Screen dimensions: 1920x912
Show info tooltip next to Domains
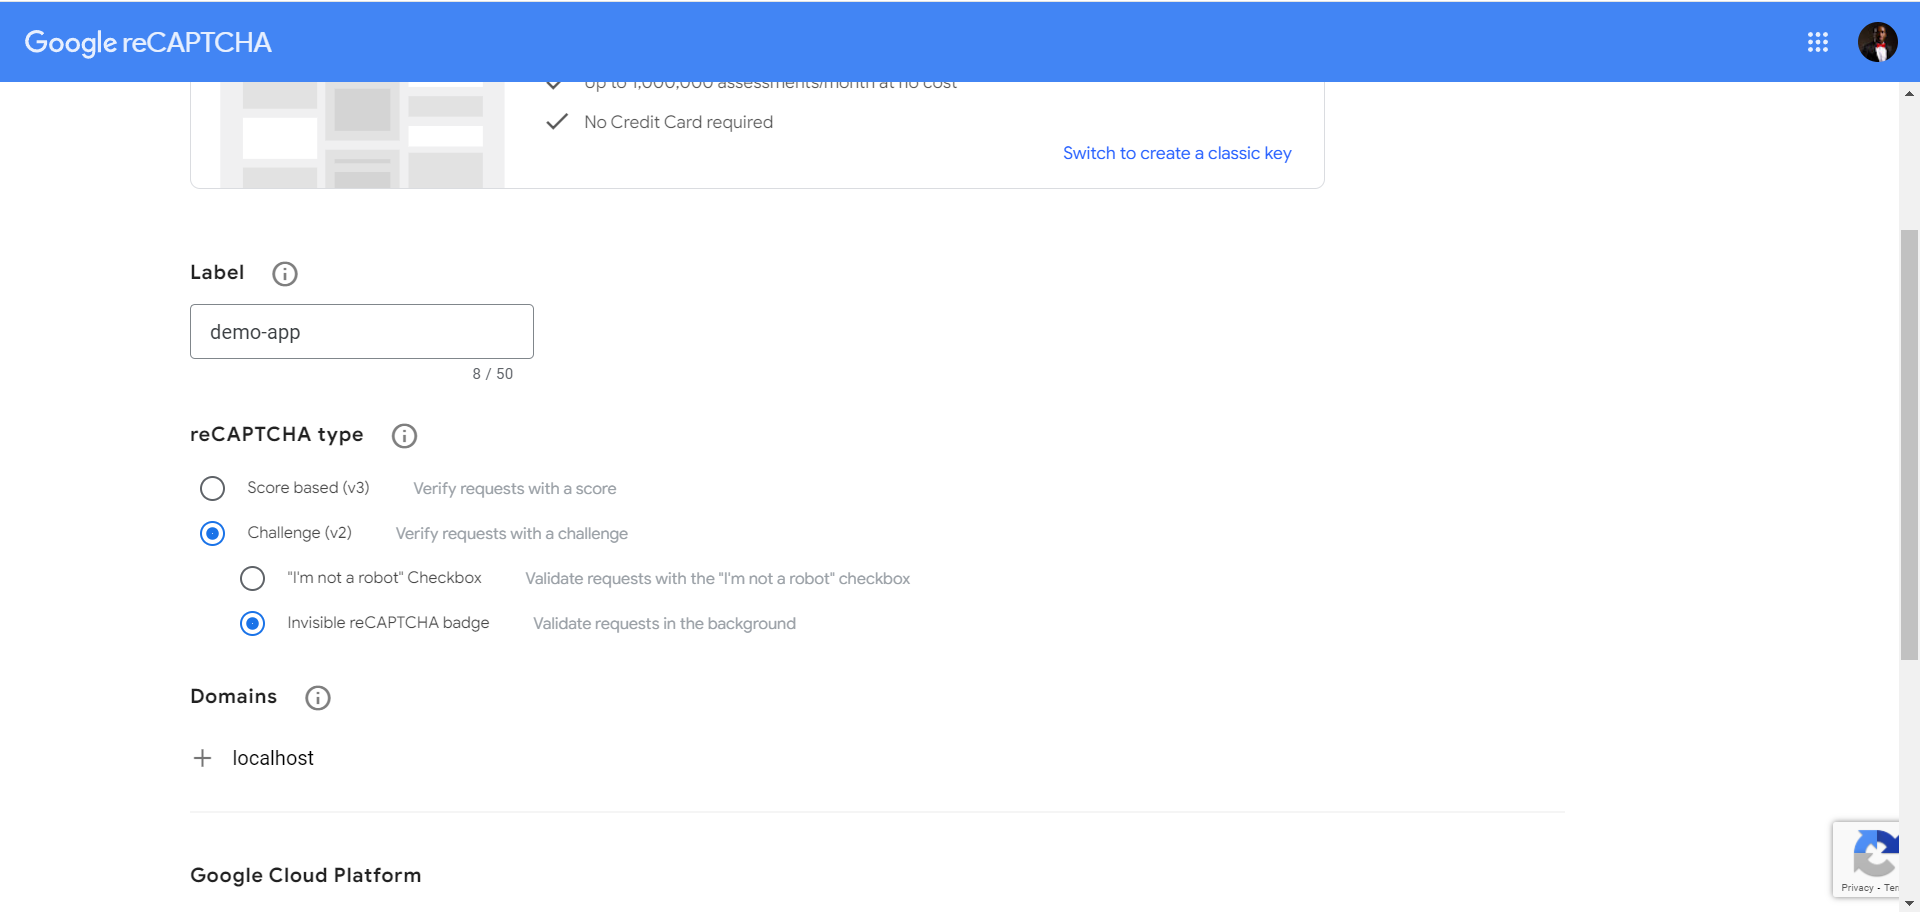click(x=318, y=698)
